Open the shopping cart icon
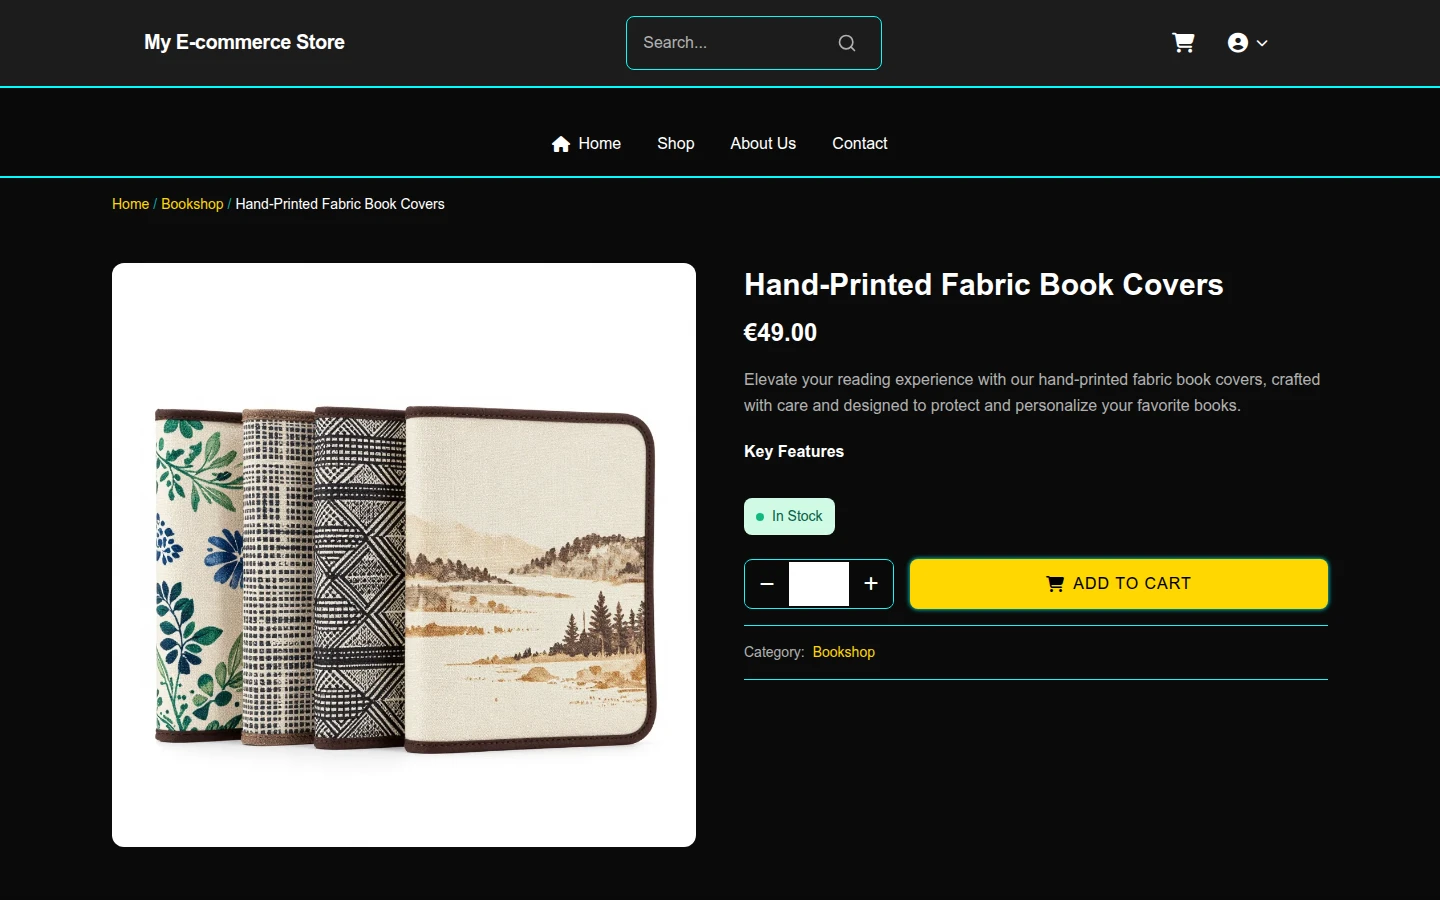The width and height of the screenshot is (1440, 900). click(x=1183, y=43)
